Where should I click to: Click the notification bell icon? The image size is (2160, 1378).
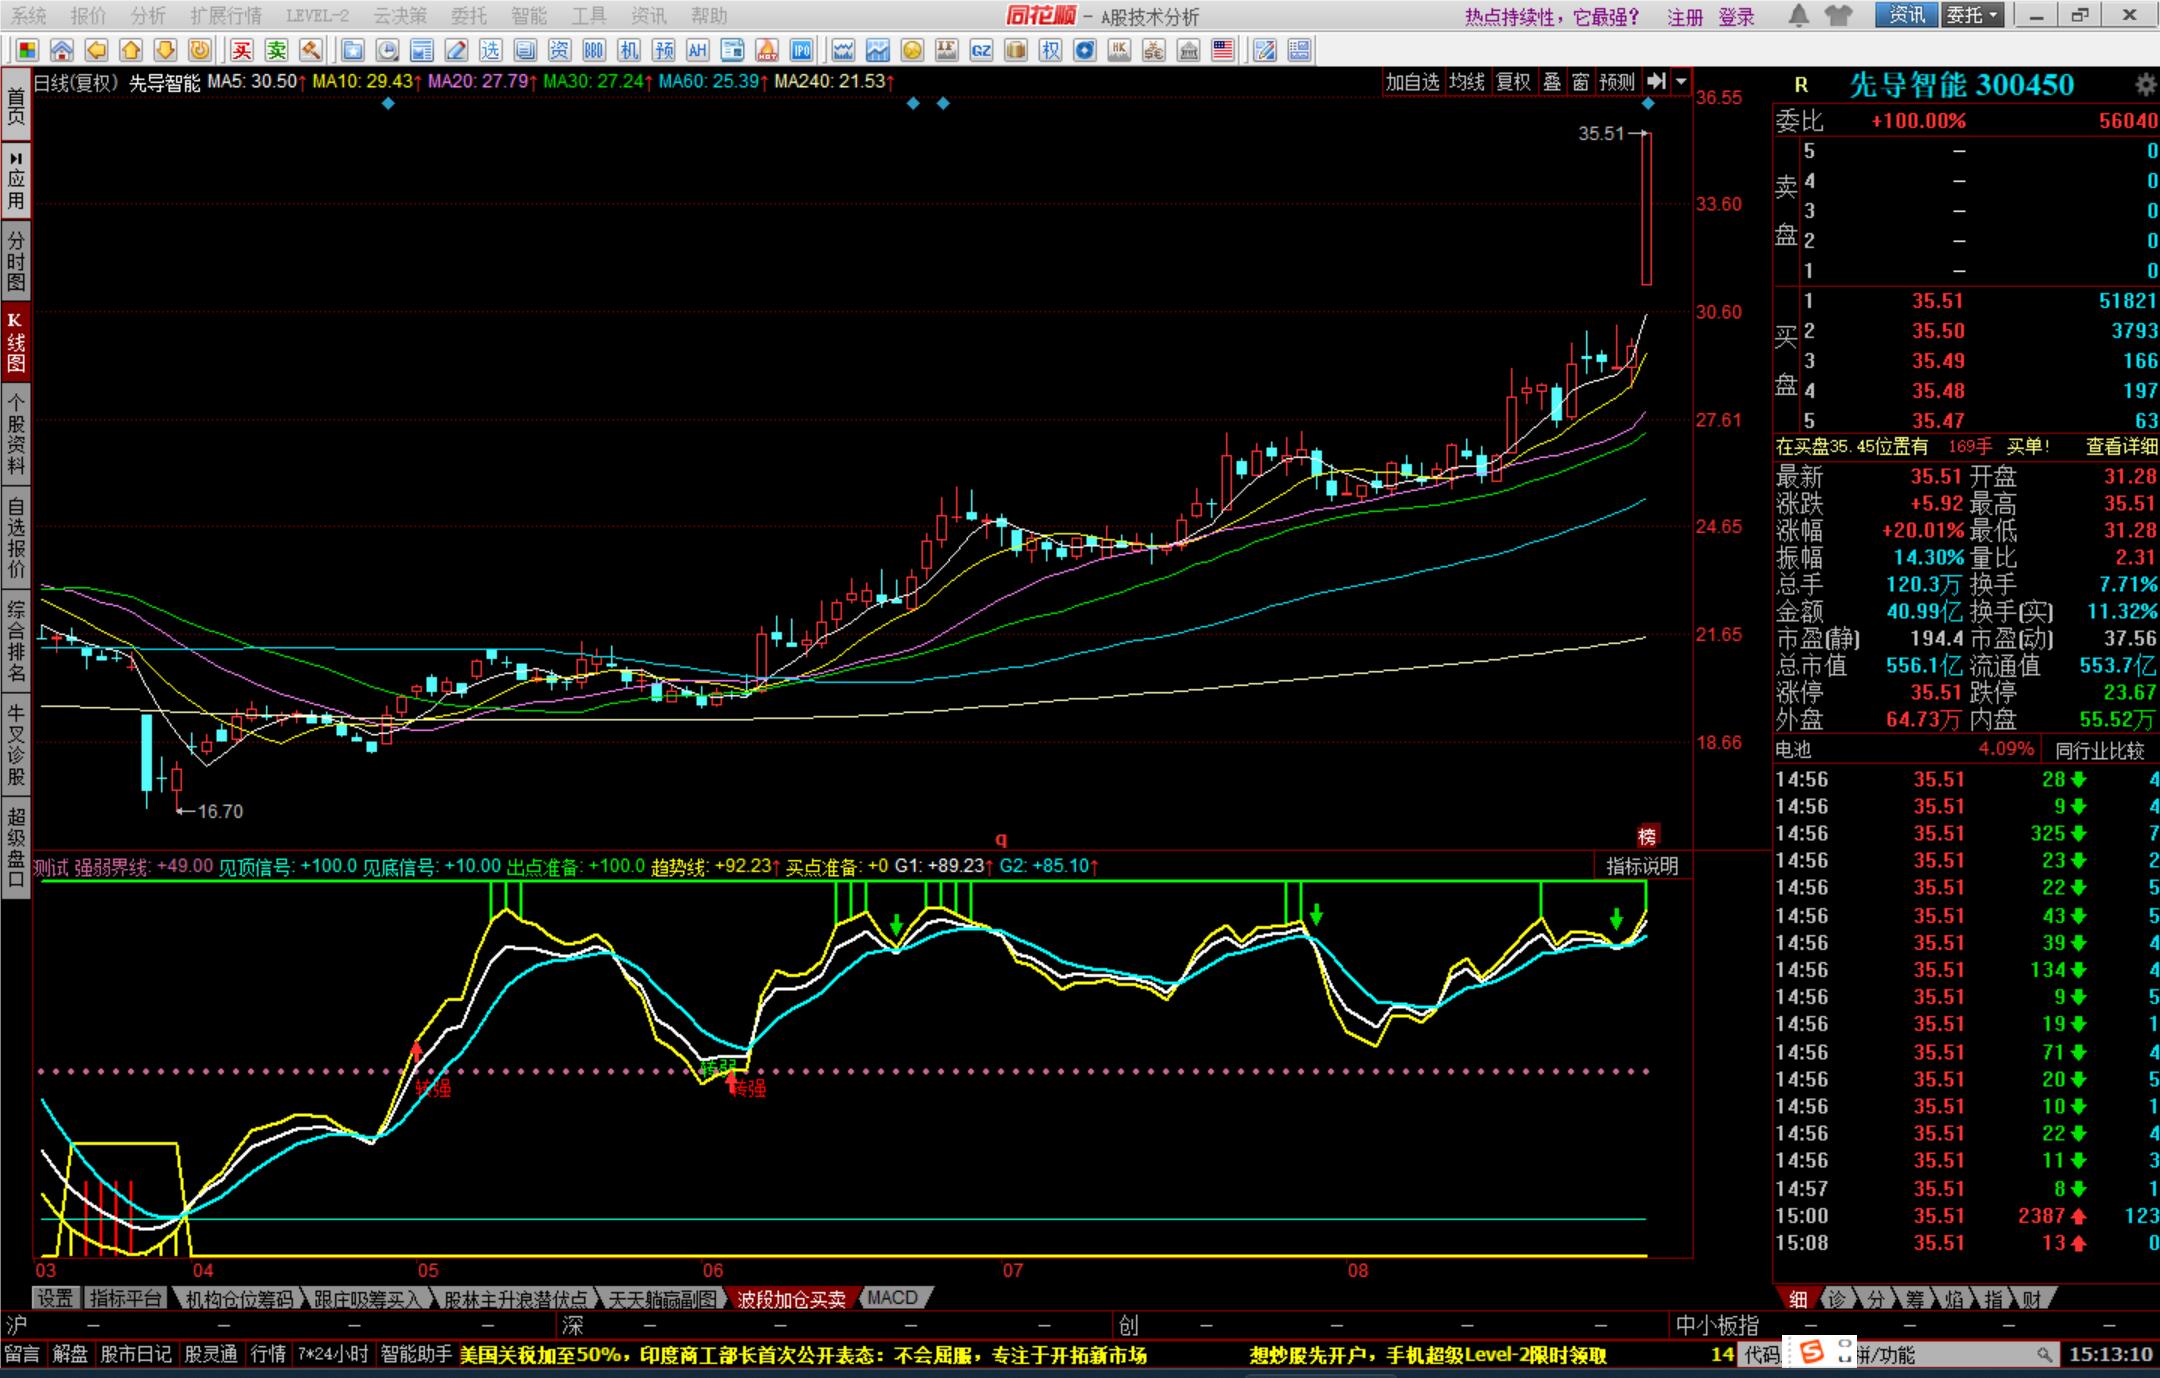coord(1798,15)
